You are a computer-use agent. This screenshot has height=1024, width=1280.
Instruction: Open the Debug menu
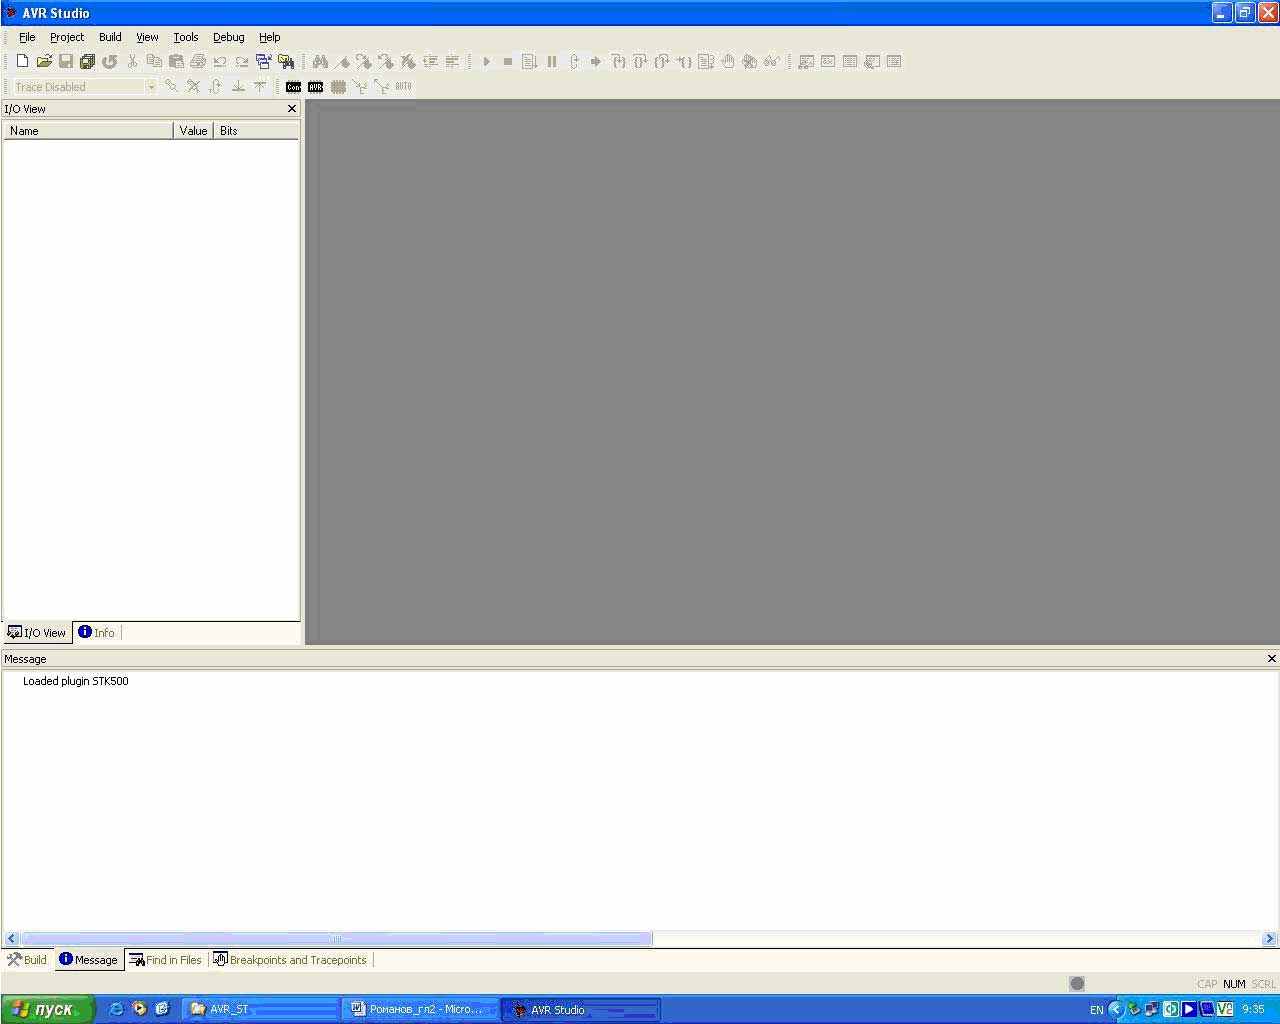click(229, 37)
